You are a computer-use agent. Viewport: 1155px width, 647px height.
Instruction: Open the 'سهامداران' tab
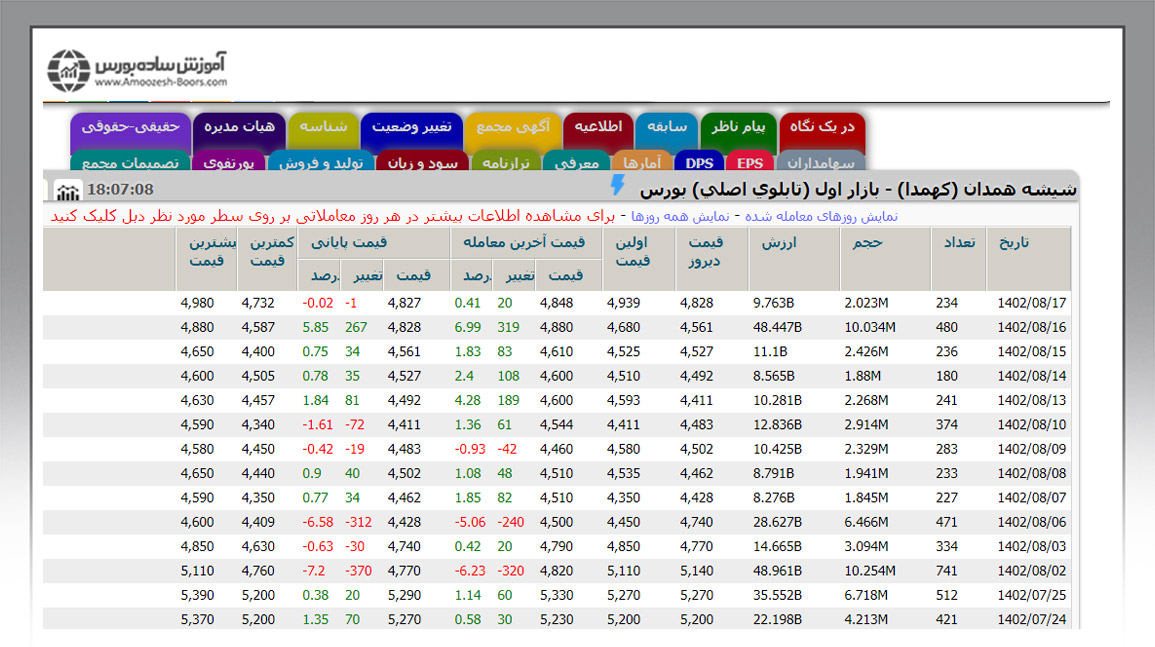820,163
